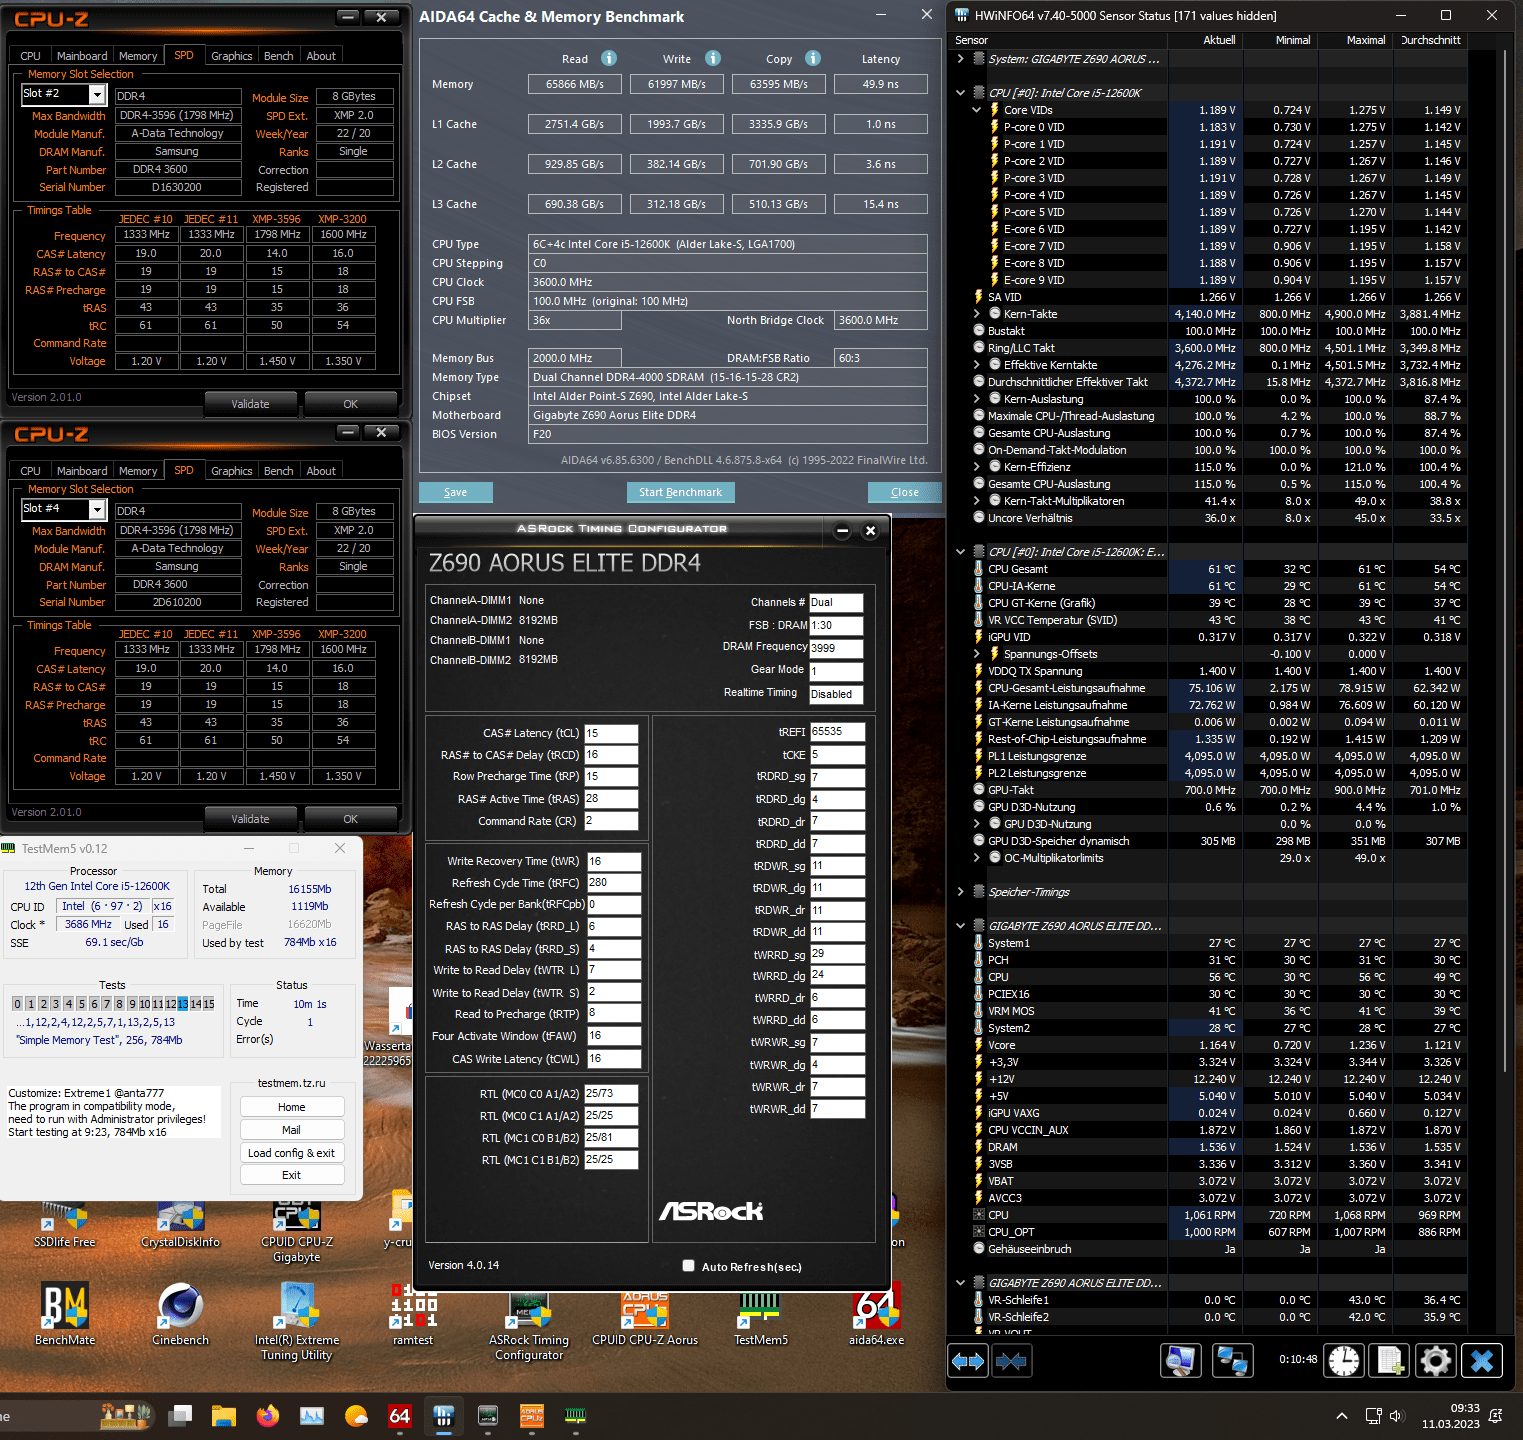This screenshot has width=1523, height=1440.
Task: Click system tray overflow chevron
Action: coord(1341,1416)
